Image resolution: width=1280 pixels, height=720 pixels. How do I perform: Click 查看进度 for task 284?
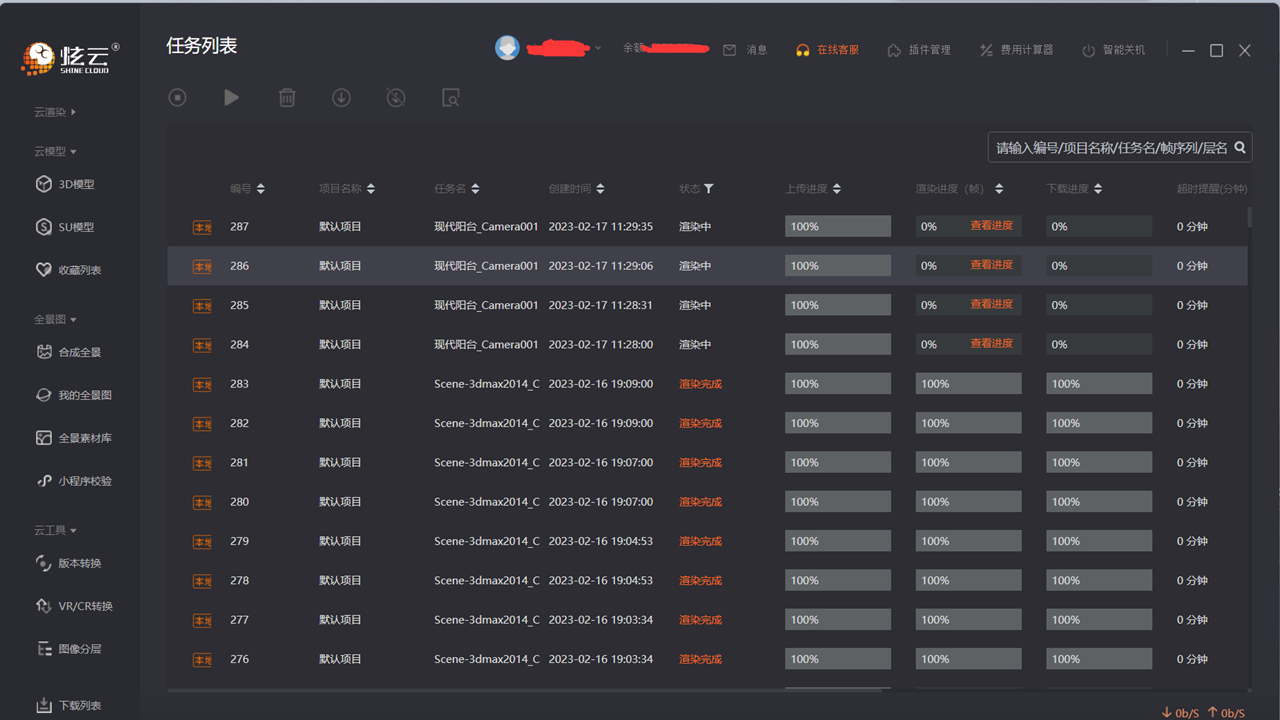(991, 344)
